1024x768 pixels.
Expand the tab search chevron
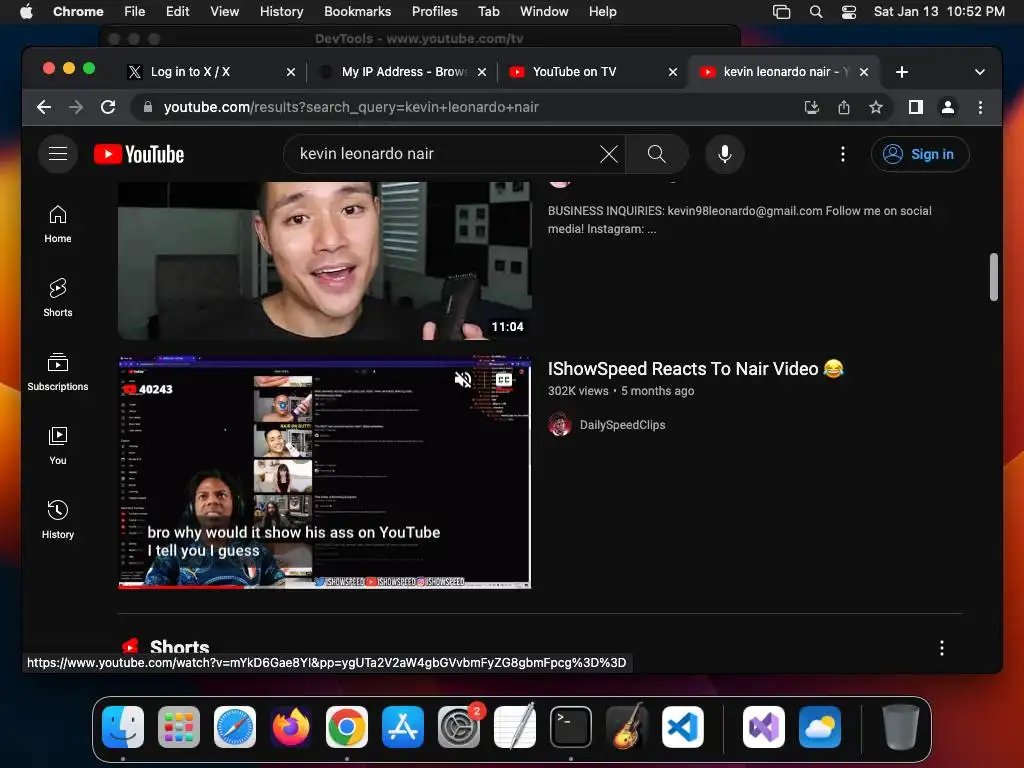tap(980, 72)
